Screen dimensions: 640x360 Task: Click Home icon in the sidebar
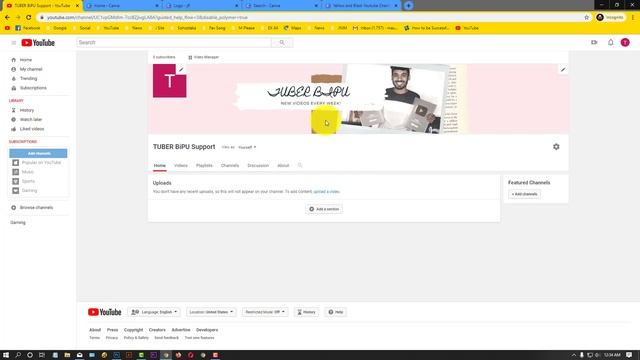[x=13, y=60]
